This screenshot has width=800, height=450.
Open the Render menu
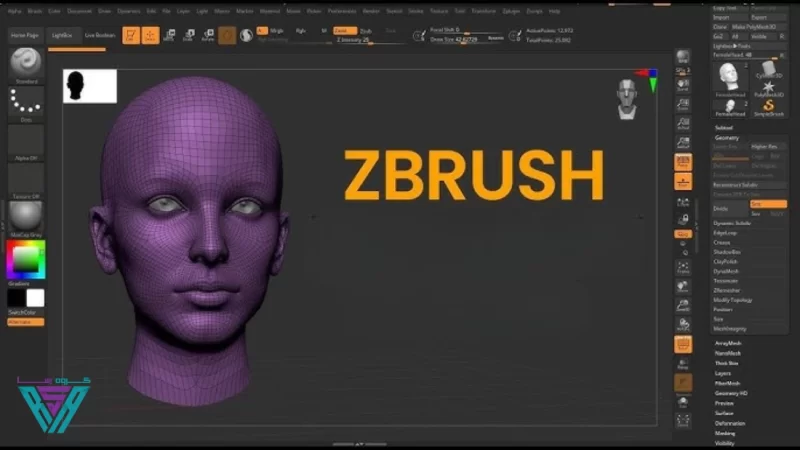pos(371,11)
